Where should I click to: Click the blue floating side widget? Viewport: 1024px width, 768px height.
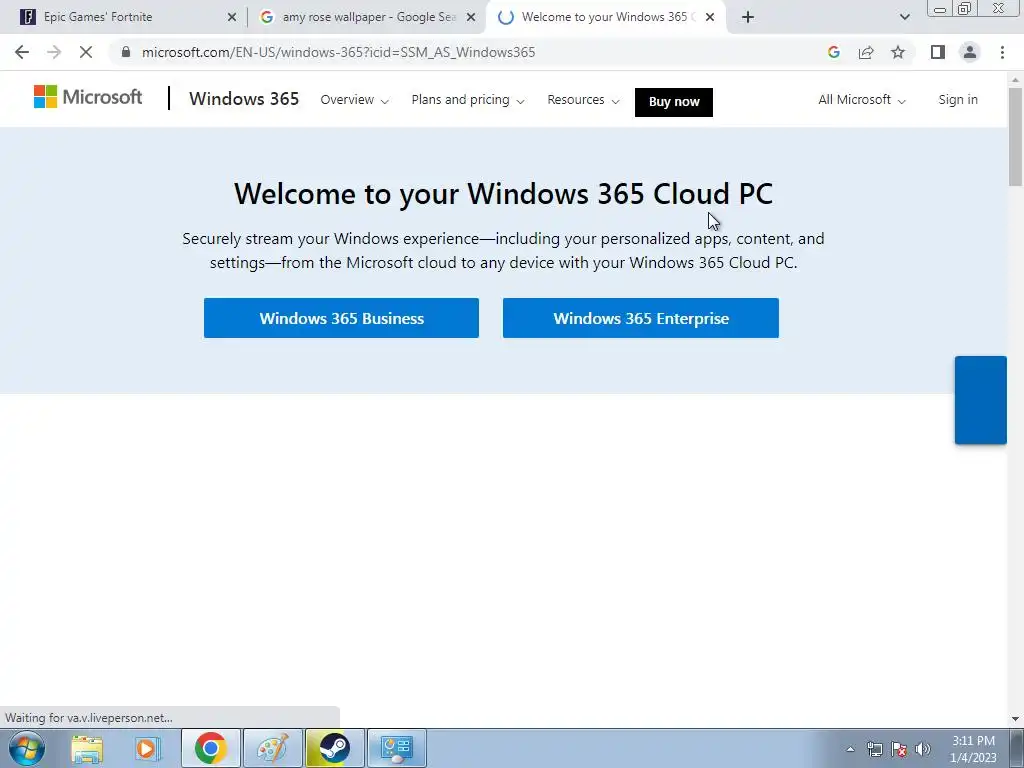[981, 400]
